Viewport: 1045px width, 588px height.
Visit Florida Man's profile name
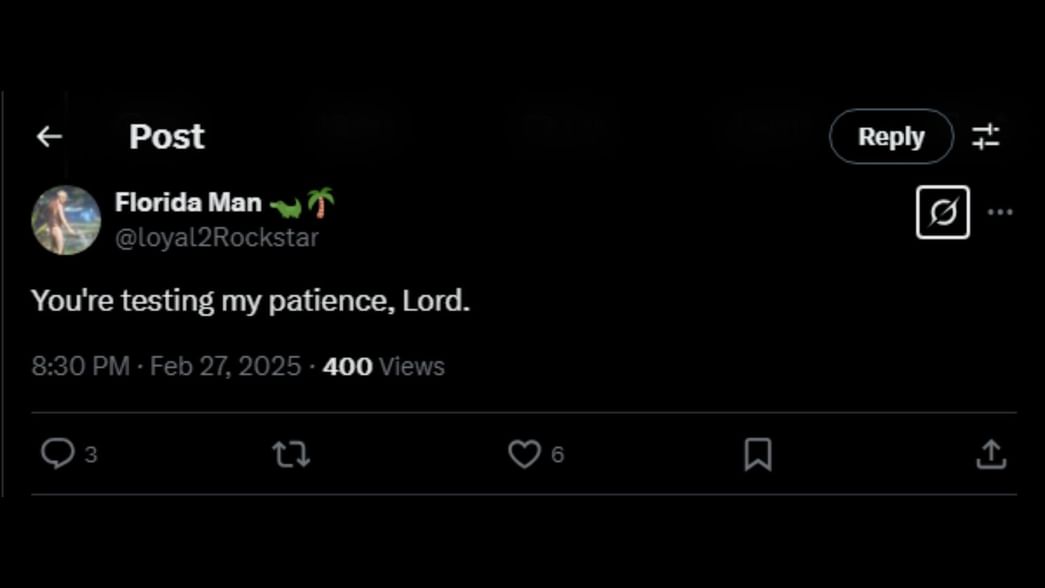coord(190,201)
